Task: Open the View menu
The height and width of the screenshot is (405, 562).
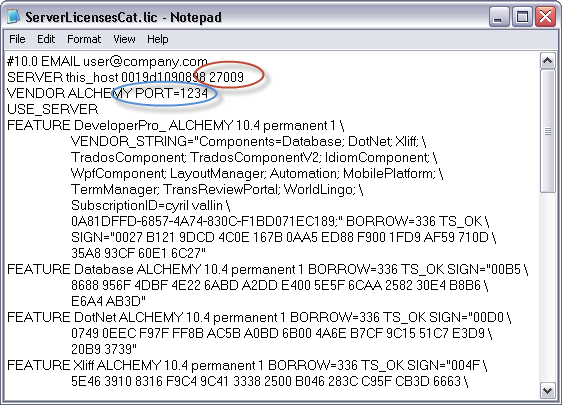Action: pos(124,39)
